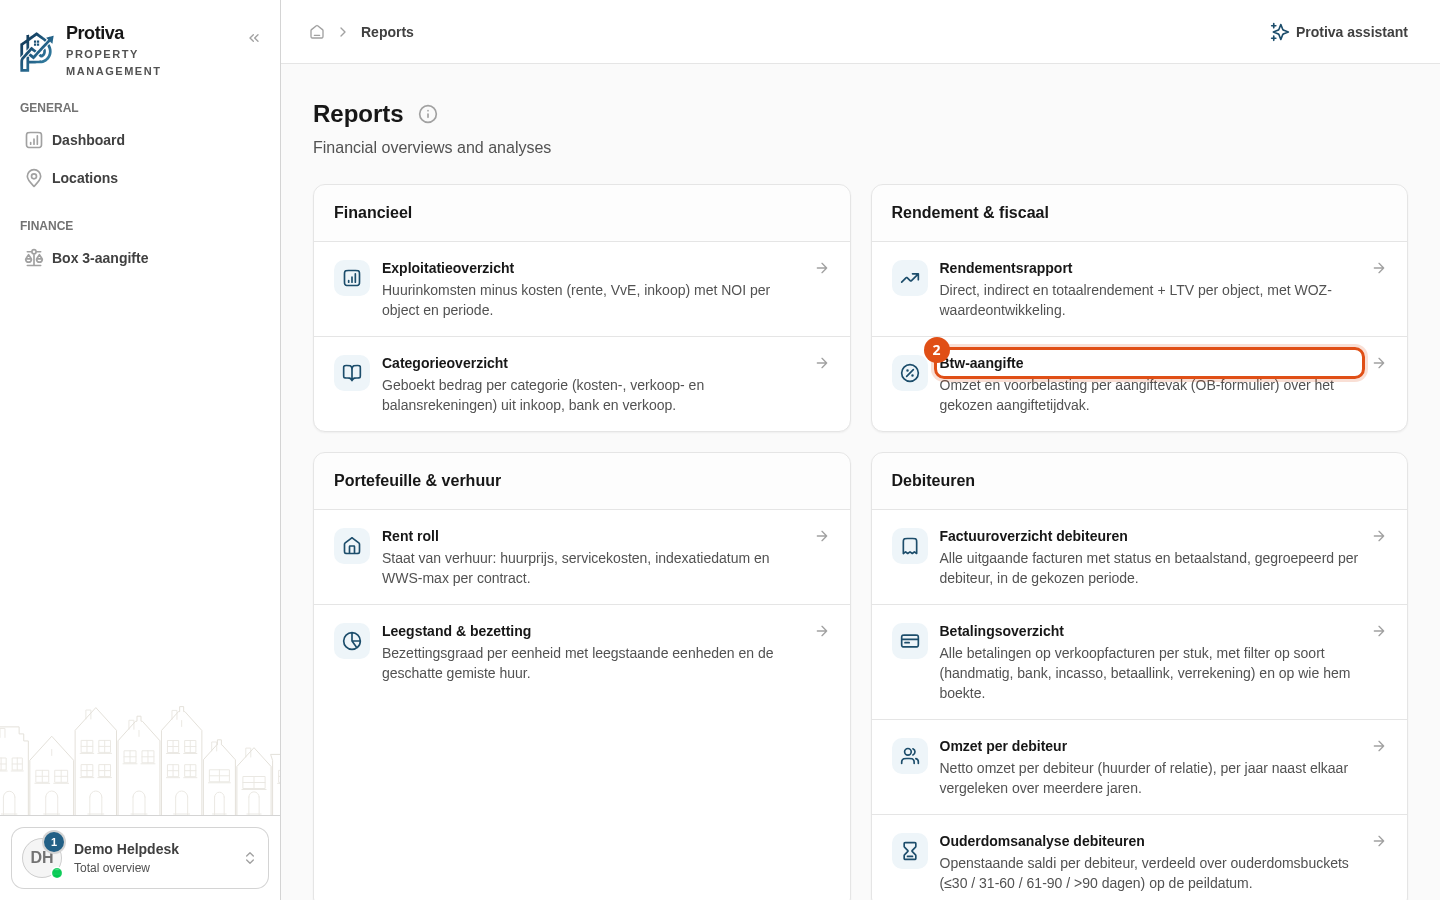The height and width of the screenshot is (900, 1440).
Task: Click the Reports info icon
Action: [428, 114]
